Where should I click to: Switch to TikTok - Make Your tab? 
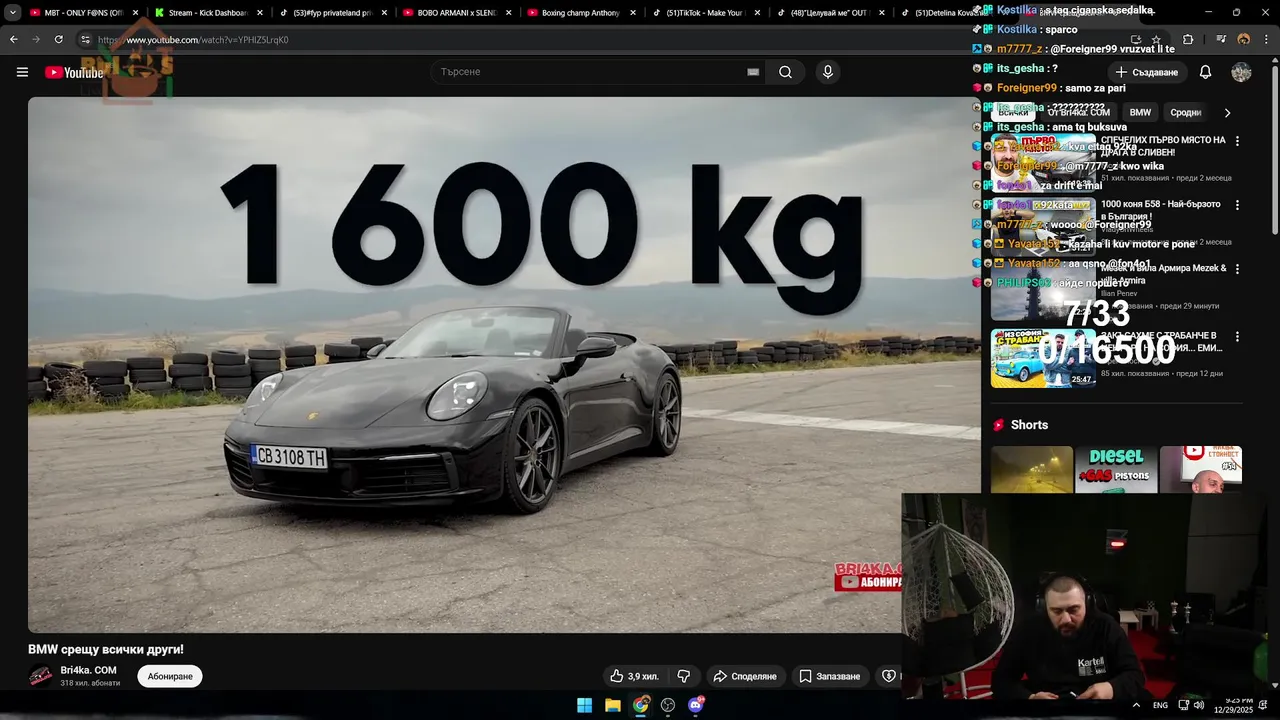click(703, 13)
